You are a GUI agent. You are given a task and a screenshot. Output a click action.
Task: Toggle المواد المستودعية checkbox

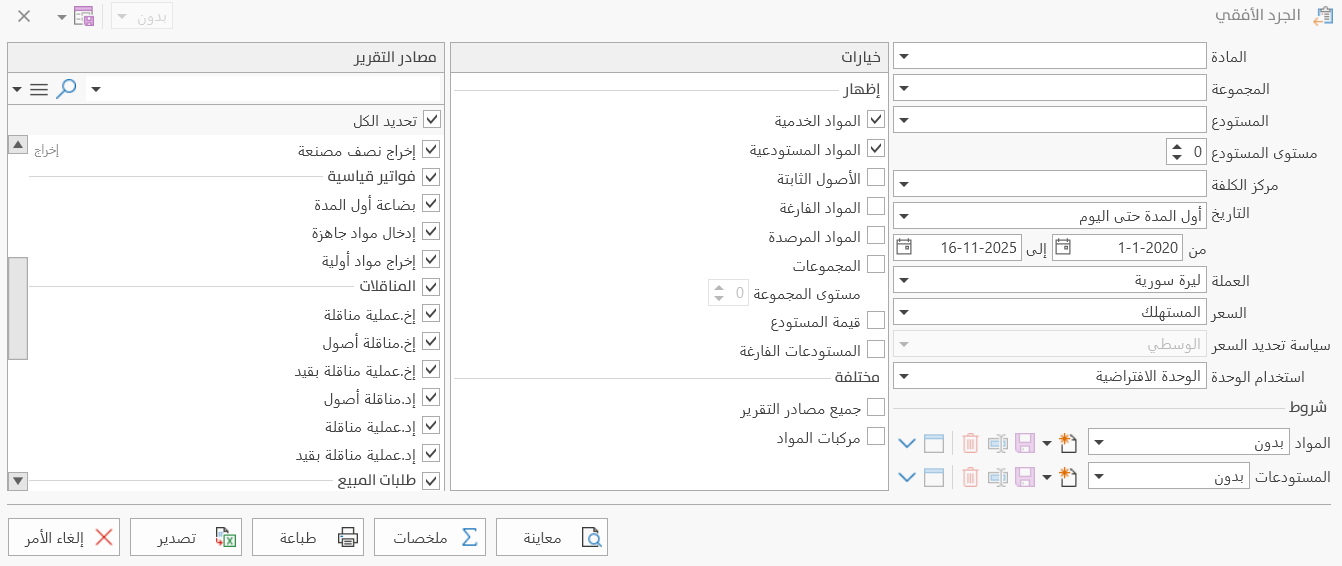tap(875, 149)
